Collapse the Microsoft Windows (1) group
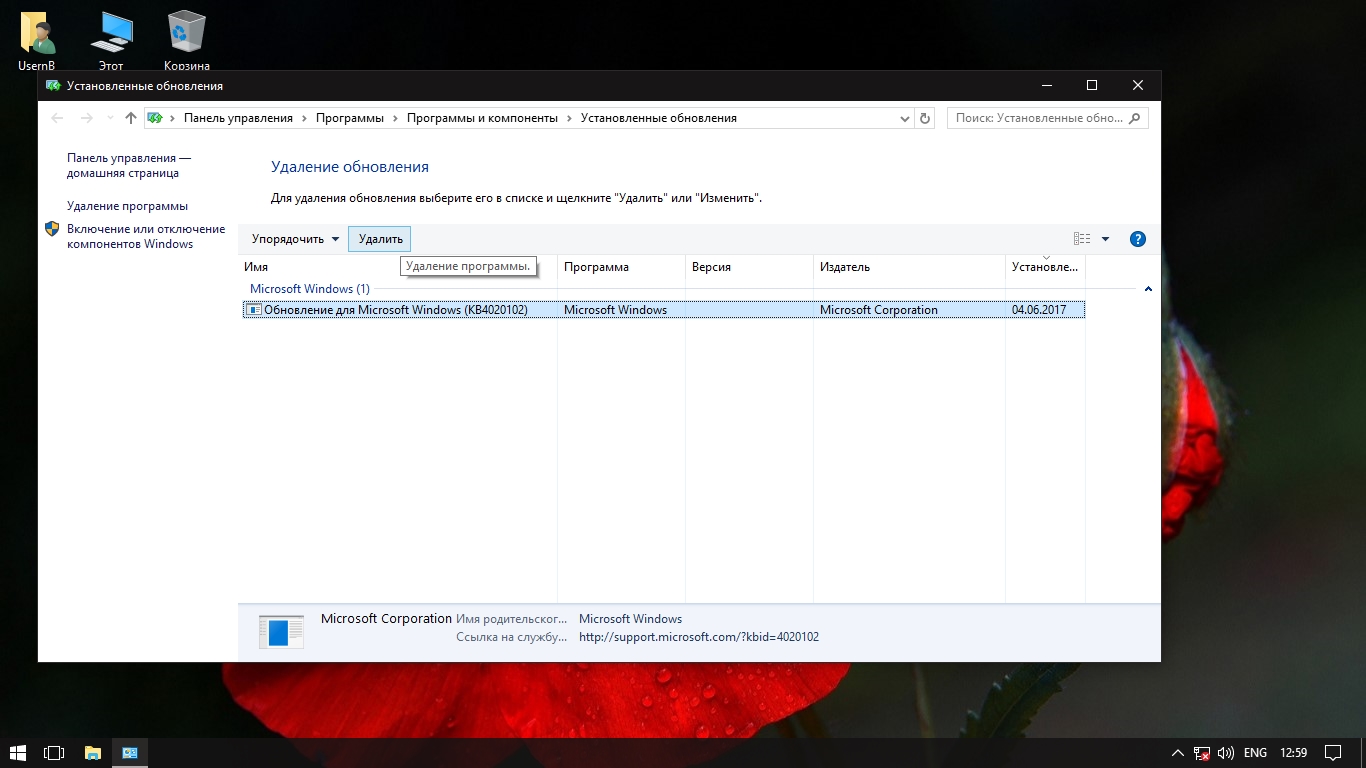Image resolution: width=1366 pixels, height=768 pixels. (x=309, y=289)
